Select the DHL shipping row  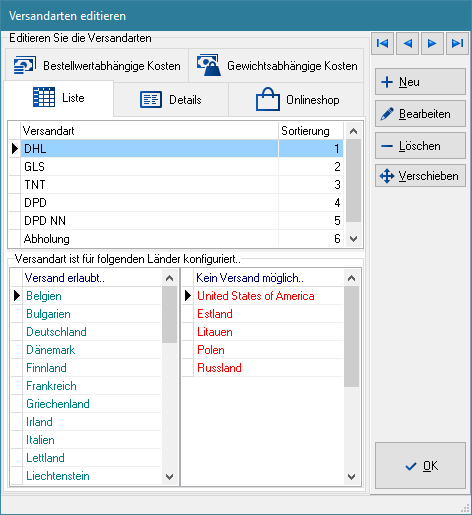(182, 149)
